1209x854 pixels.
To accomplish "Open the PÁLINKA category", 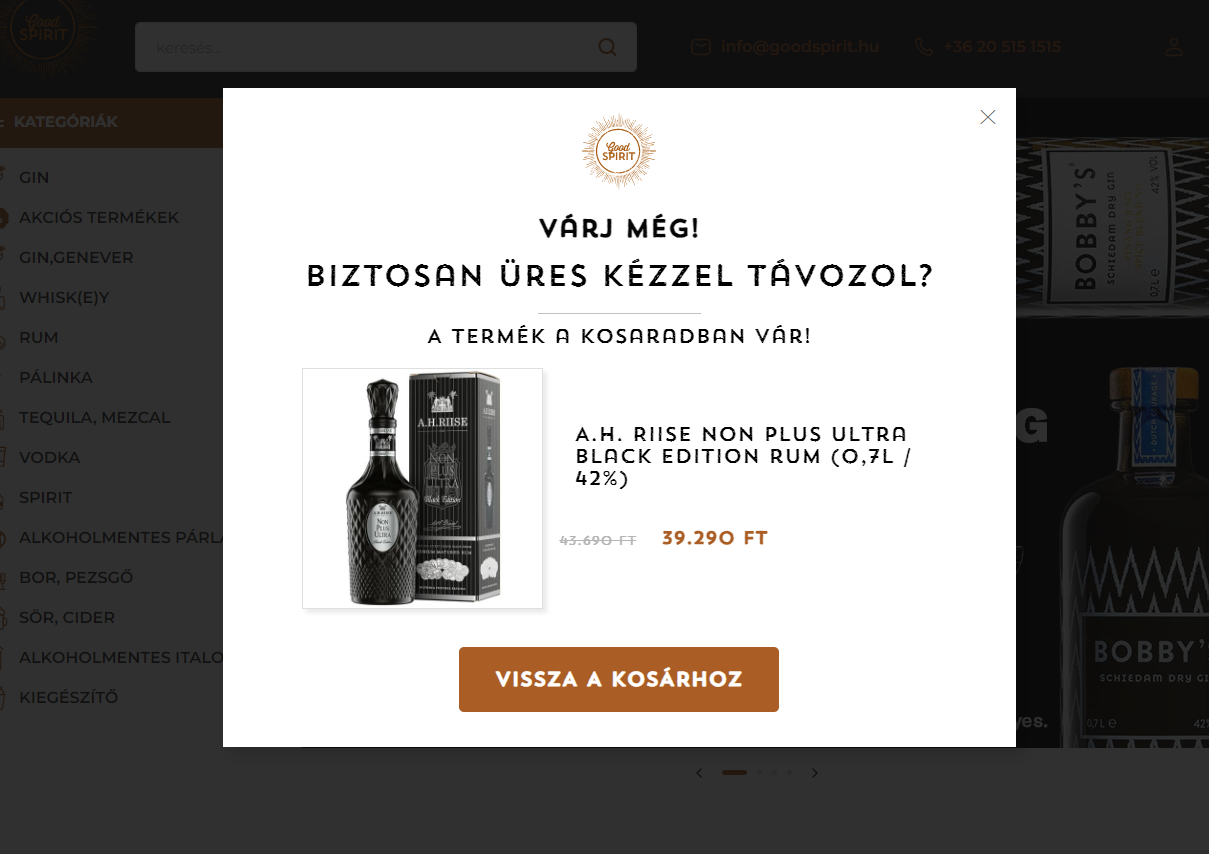I will [x=56, y=377].
